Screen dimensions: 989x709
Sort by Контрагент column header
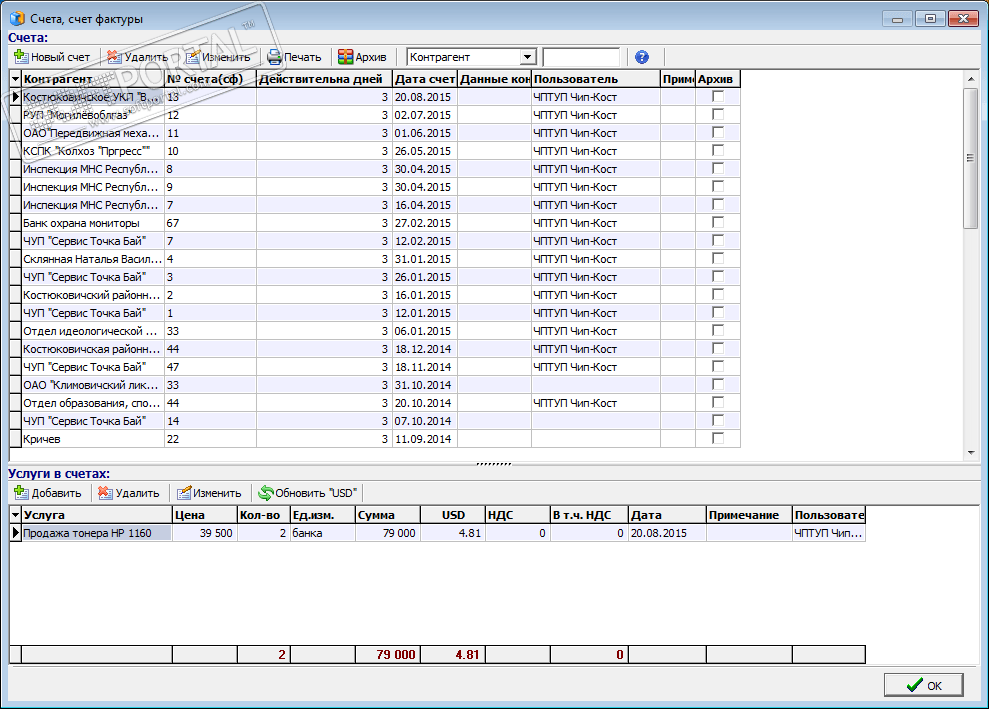(x=93, y=79)
